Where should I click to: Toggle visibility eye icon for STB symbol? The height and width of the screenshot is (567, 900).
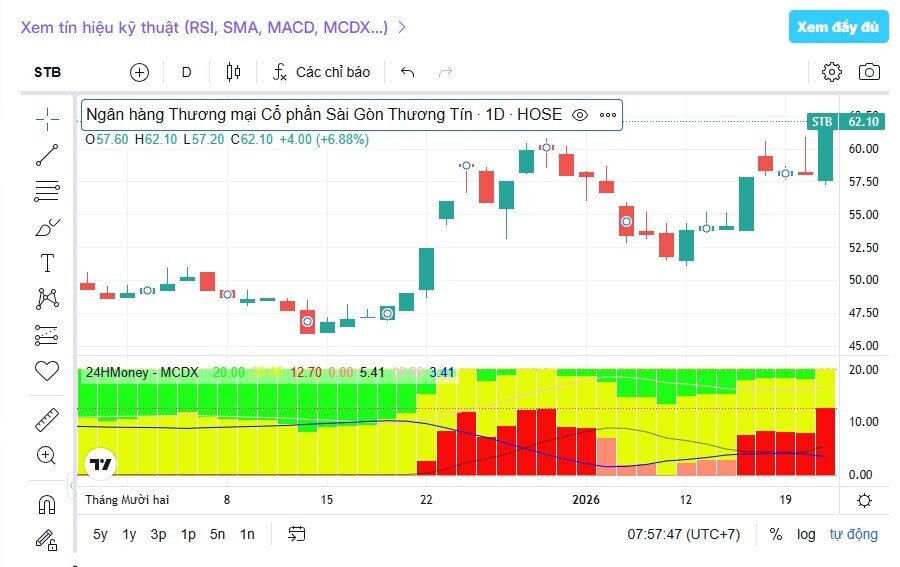click(x=579, y=115)
